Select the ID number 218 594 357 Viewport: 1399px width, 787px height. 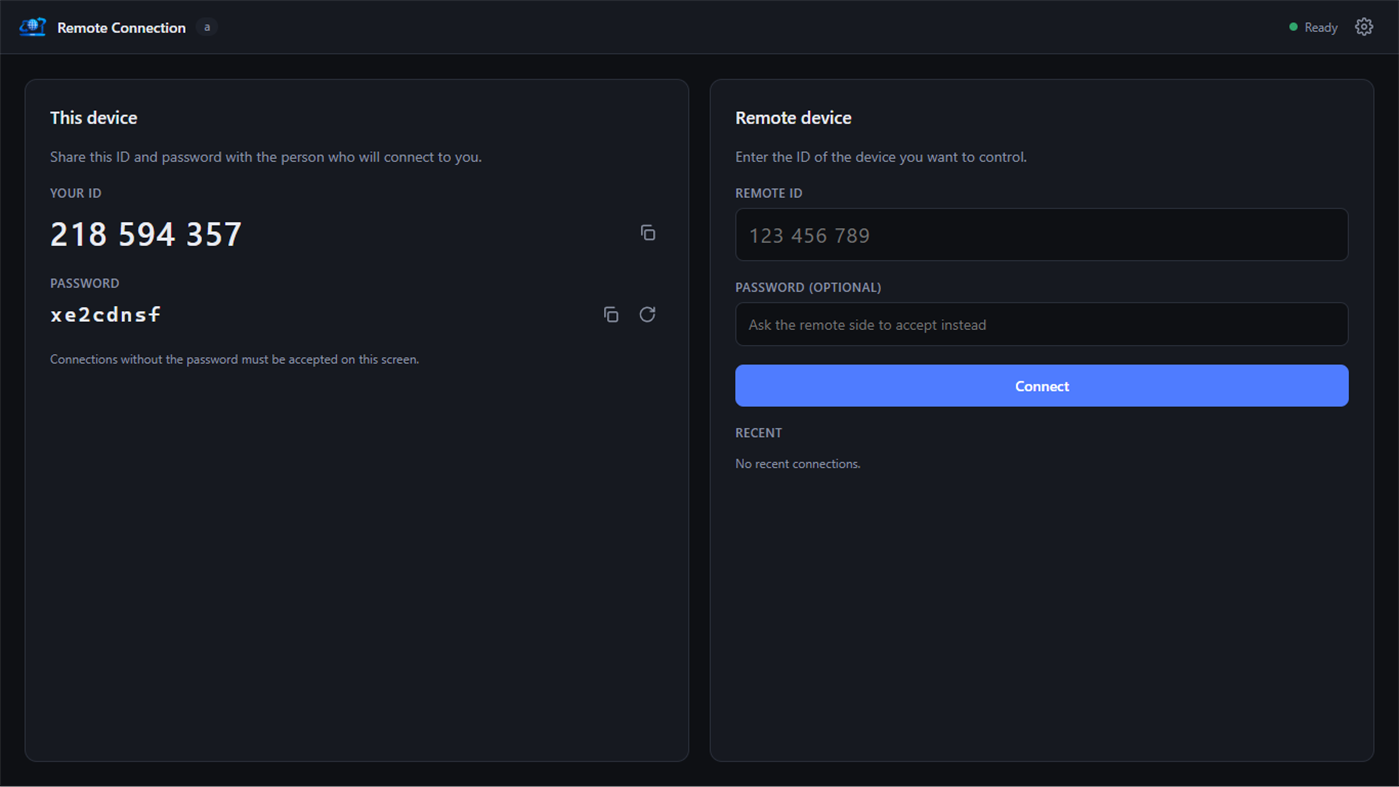point(146,234)
